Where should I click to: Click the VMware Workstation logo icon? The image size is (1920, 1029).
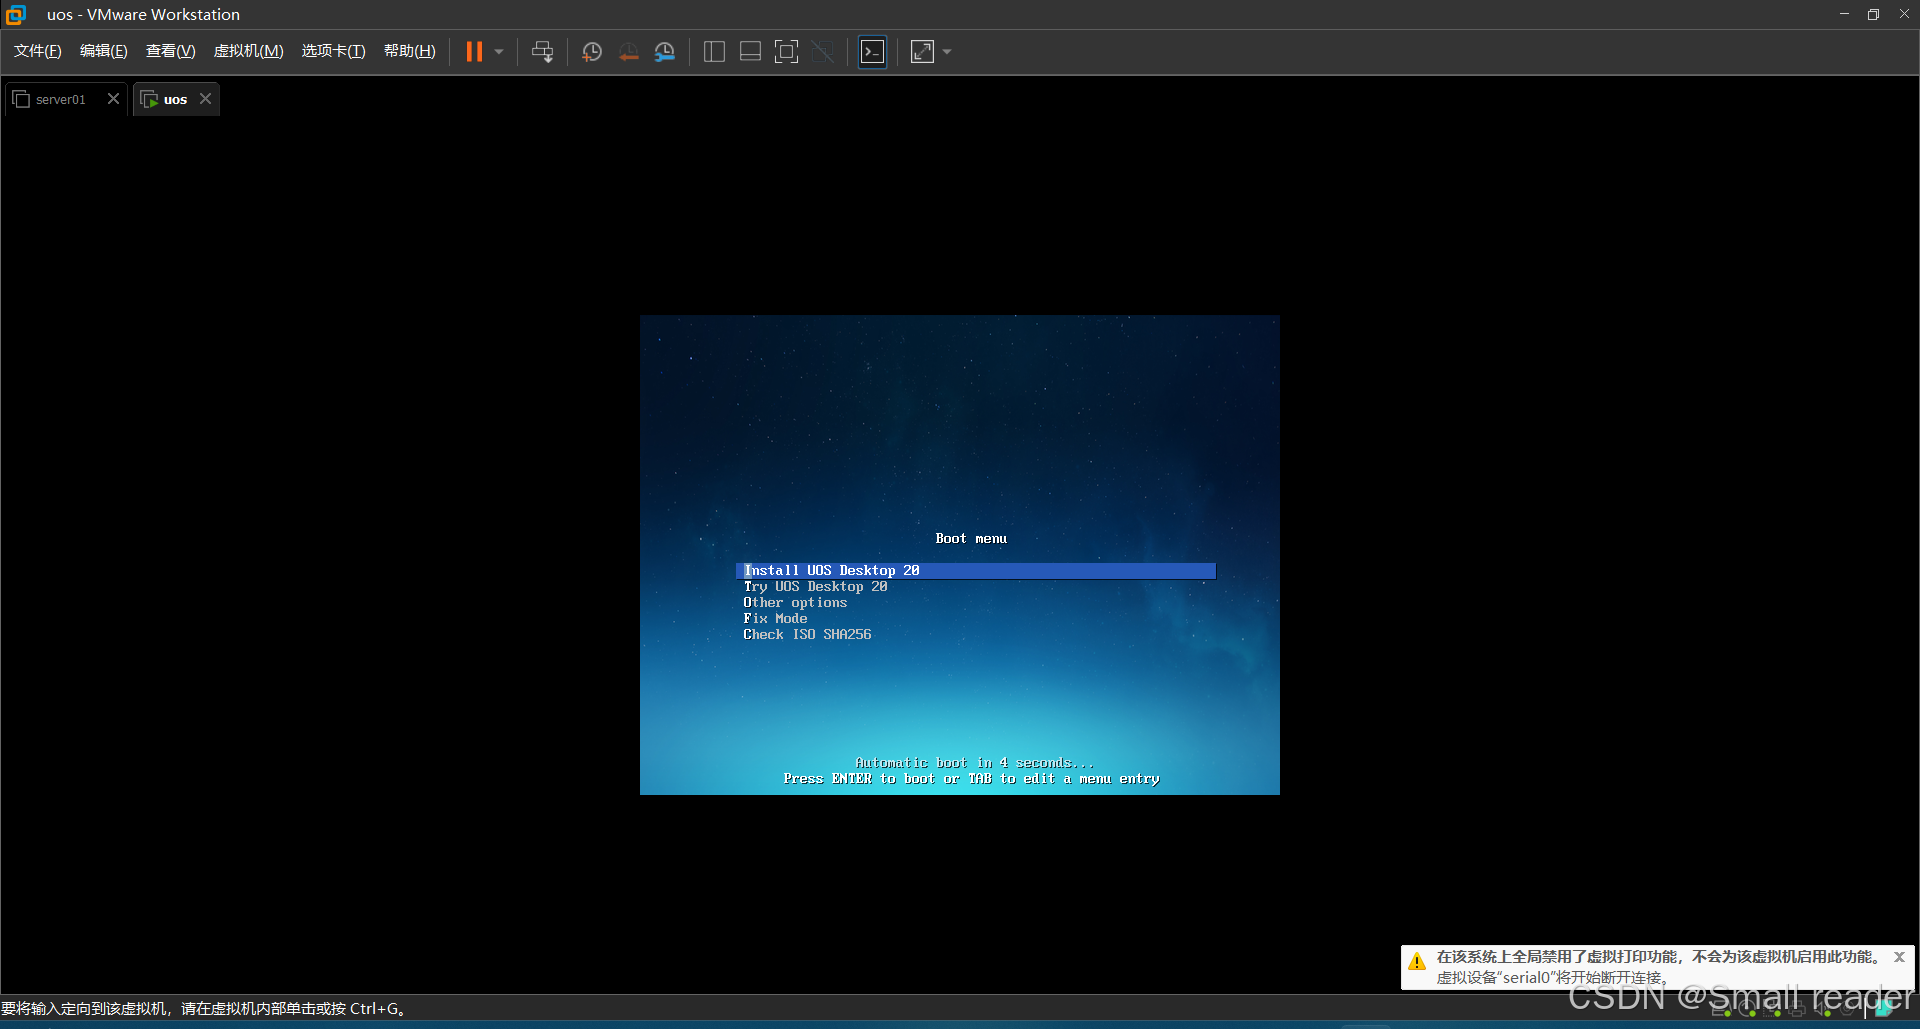coord(15,14)
